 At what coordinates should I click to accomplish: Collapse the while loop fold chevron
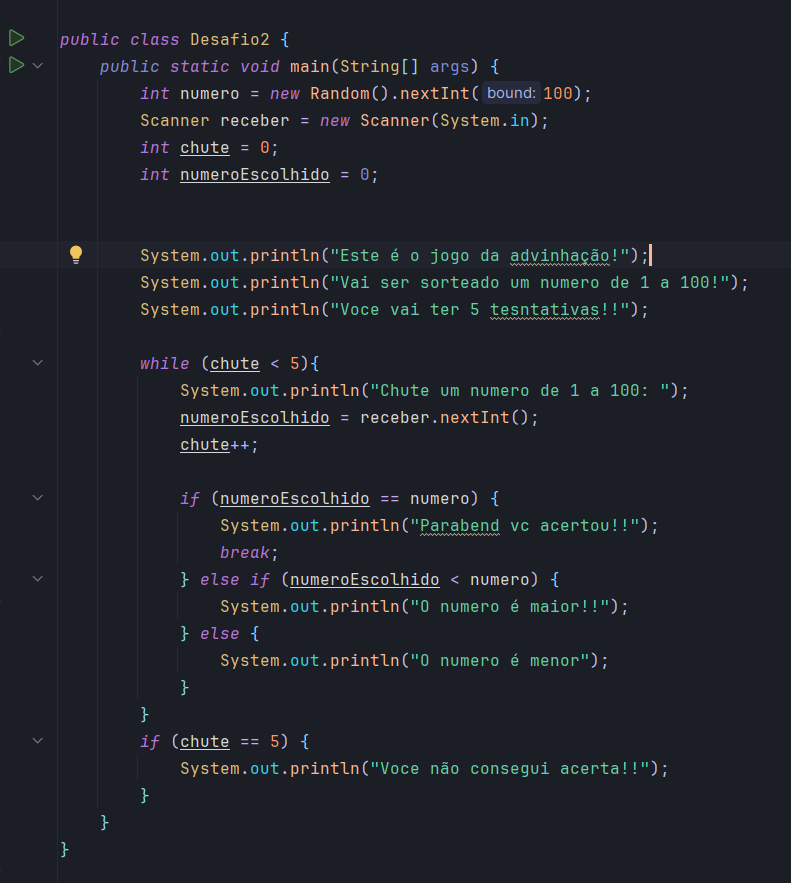38,363
